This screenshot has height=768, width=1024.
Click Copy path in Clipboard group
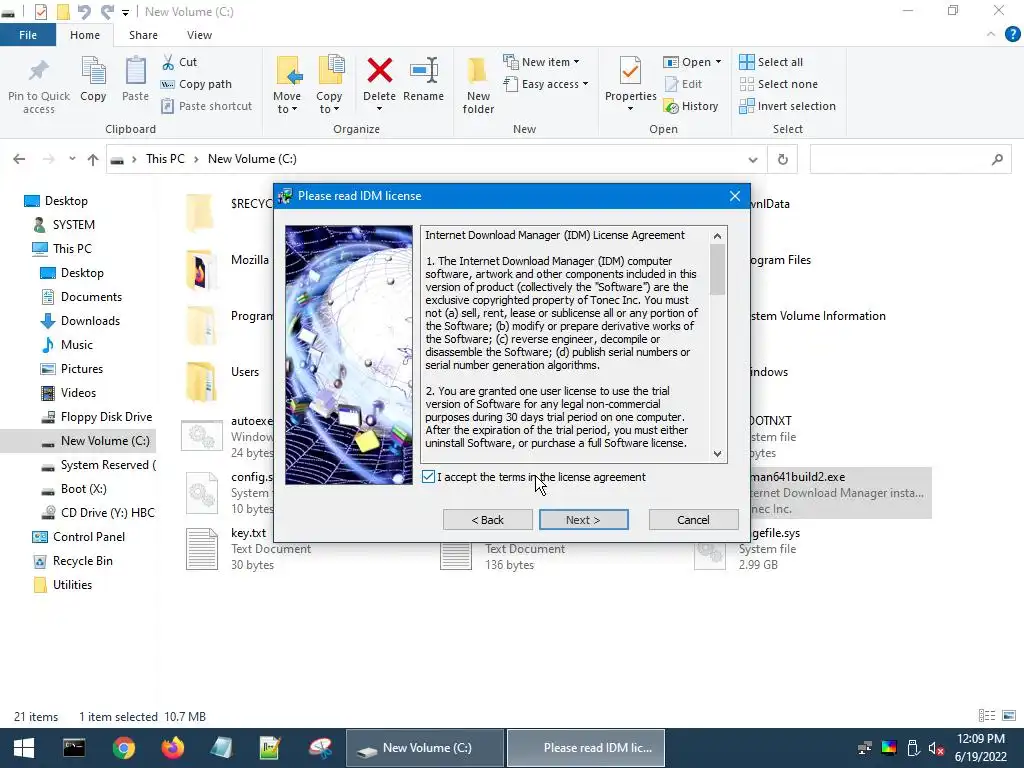click(x=197, y=84)
